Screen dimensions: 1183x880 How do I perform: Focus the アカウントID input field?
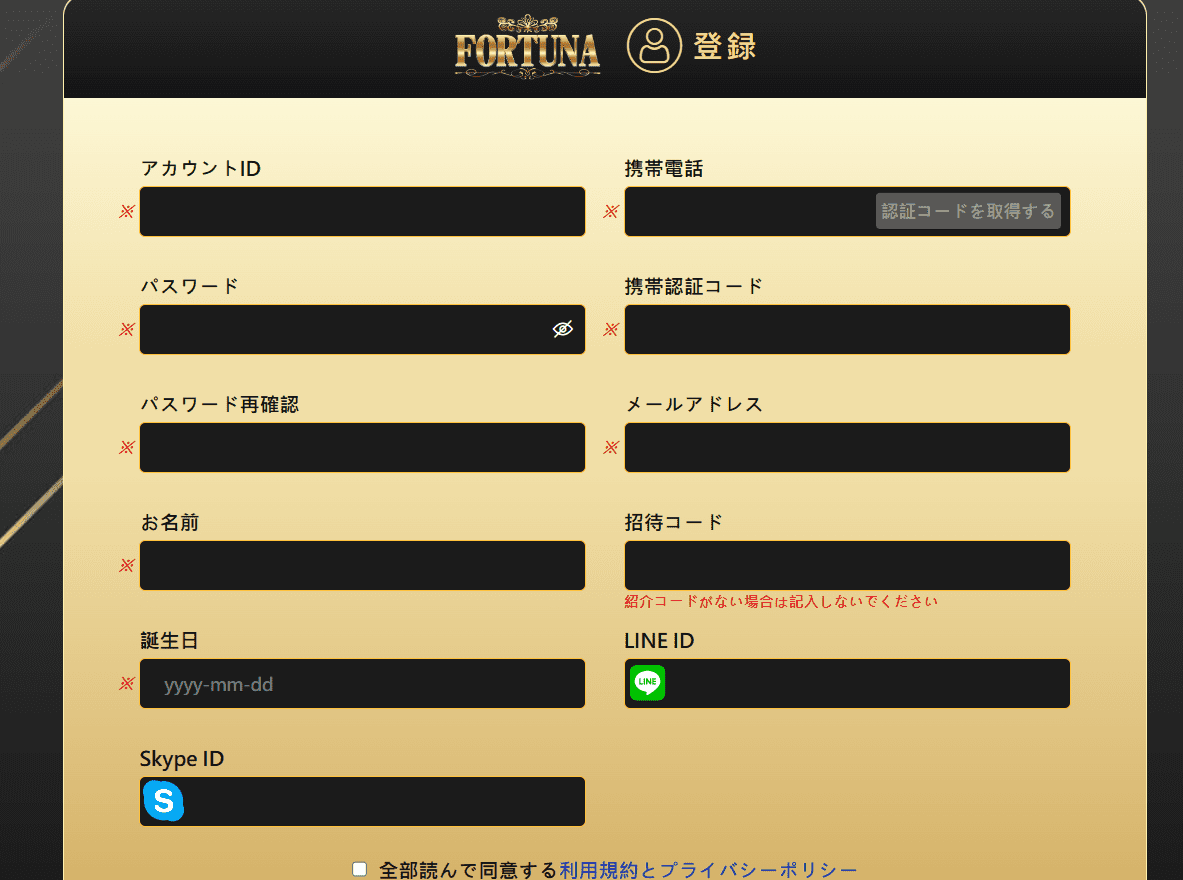362,211
